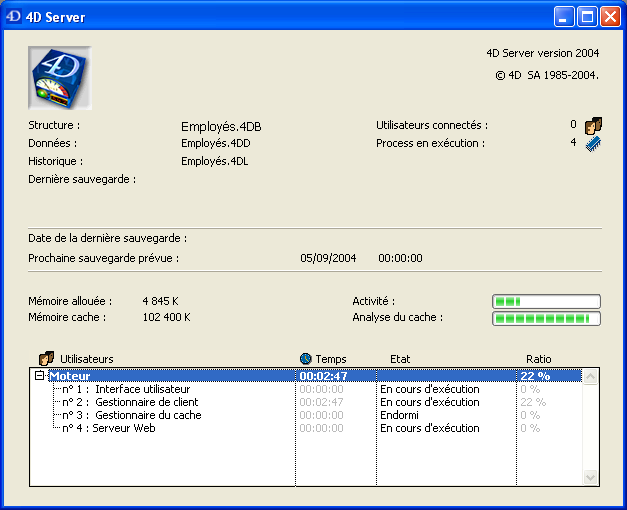
Task: Click the clock icon beside Temps
Action: pos(306,358)
